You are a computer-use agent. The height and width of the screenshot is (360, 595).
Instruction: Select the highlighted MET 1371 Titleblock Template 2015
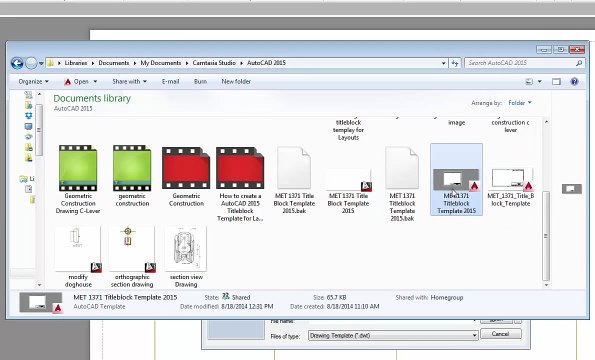coord(456,179)
